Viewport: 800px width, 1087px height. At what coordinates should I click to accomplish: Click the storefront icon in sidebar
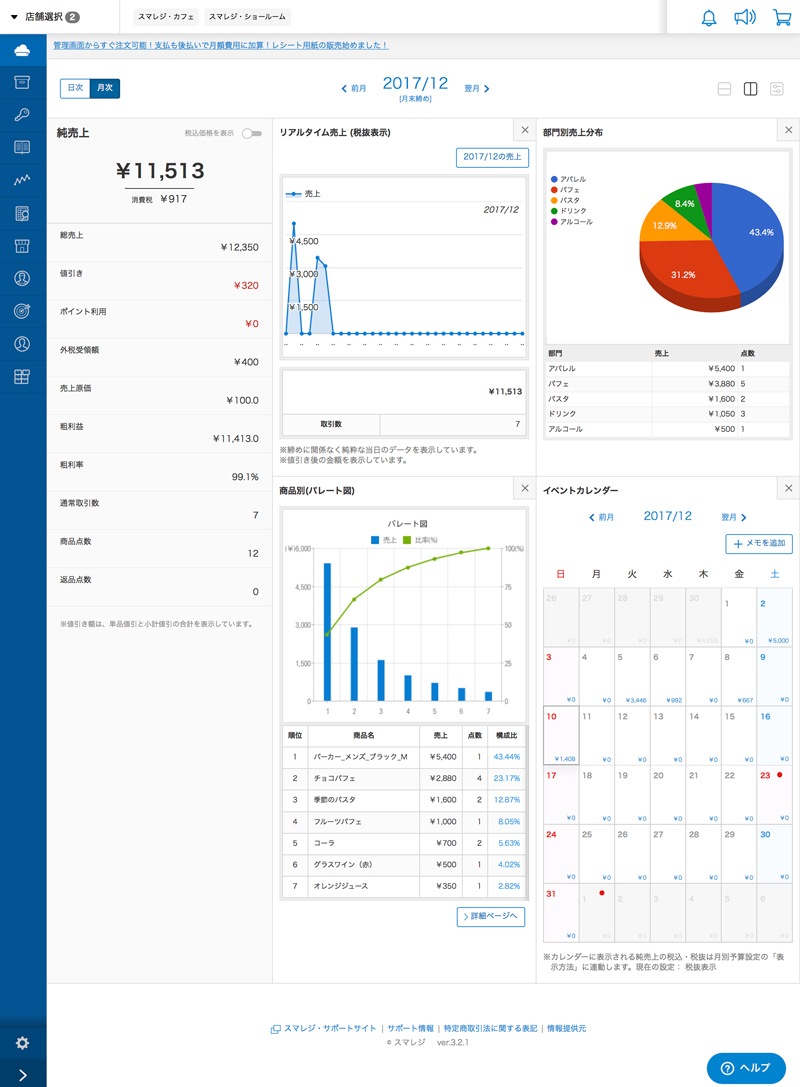[22, 246]
